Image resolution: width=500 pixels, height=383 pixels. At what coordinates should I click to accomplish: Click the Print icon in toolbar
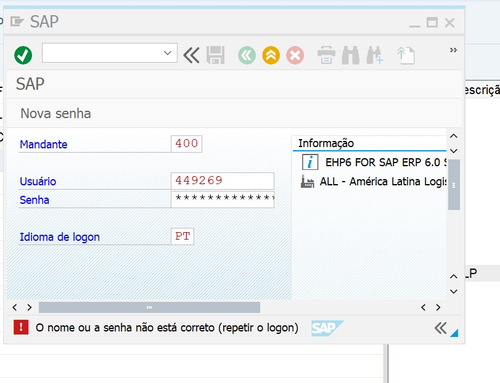[x=326, y=55]
